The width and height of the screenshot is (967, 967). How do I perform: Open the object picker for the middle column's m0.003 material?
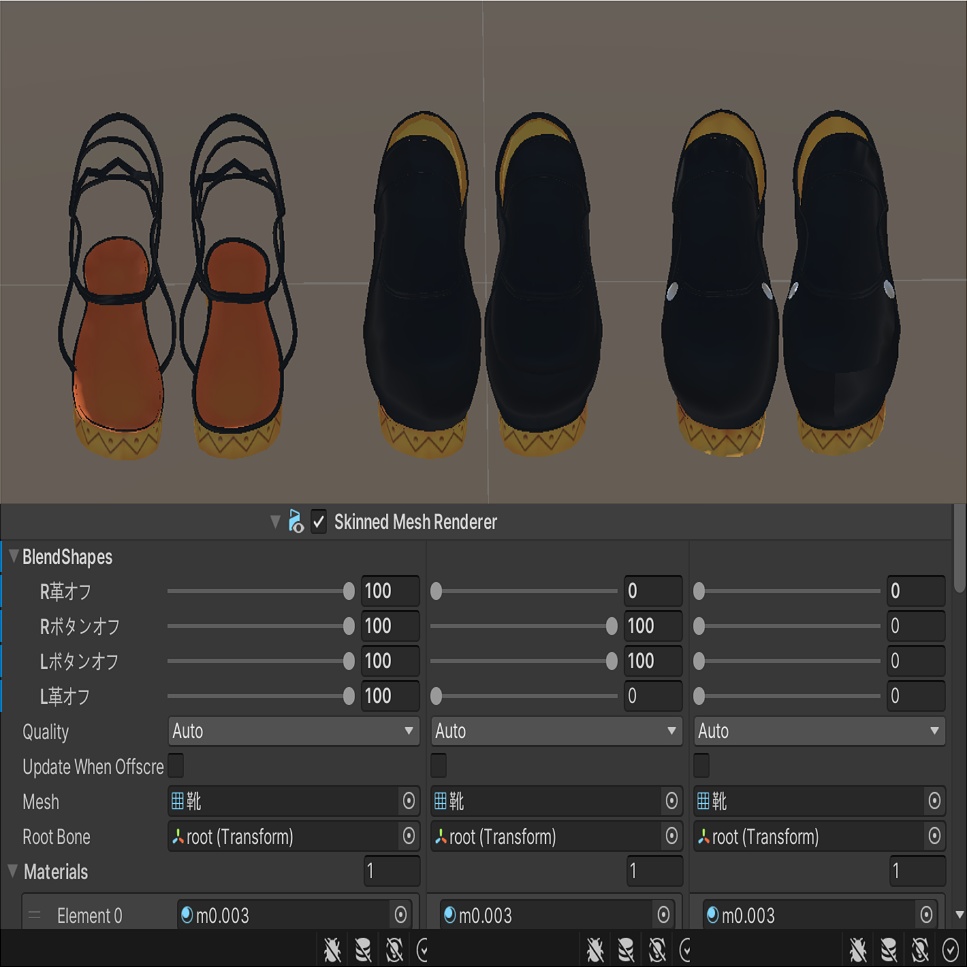click(663, 915)
